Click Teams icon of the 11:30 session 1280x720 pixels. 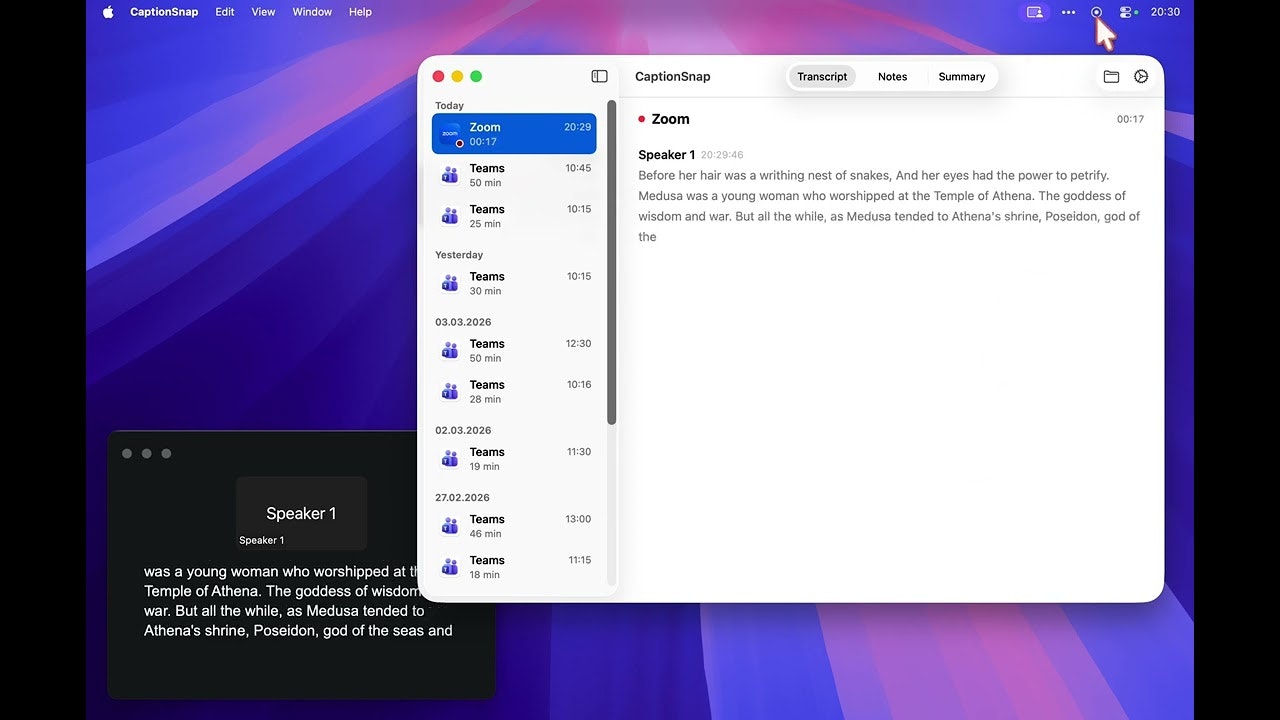tap(450, 458)
